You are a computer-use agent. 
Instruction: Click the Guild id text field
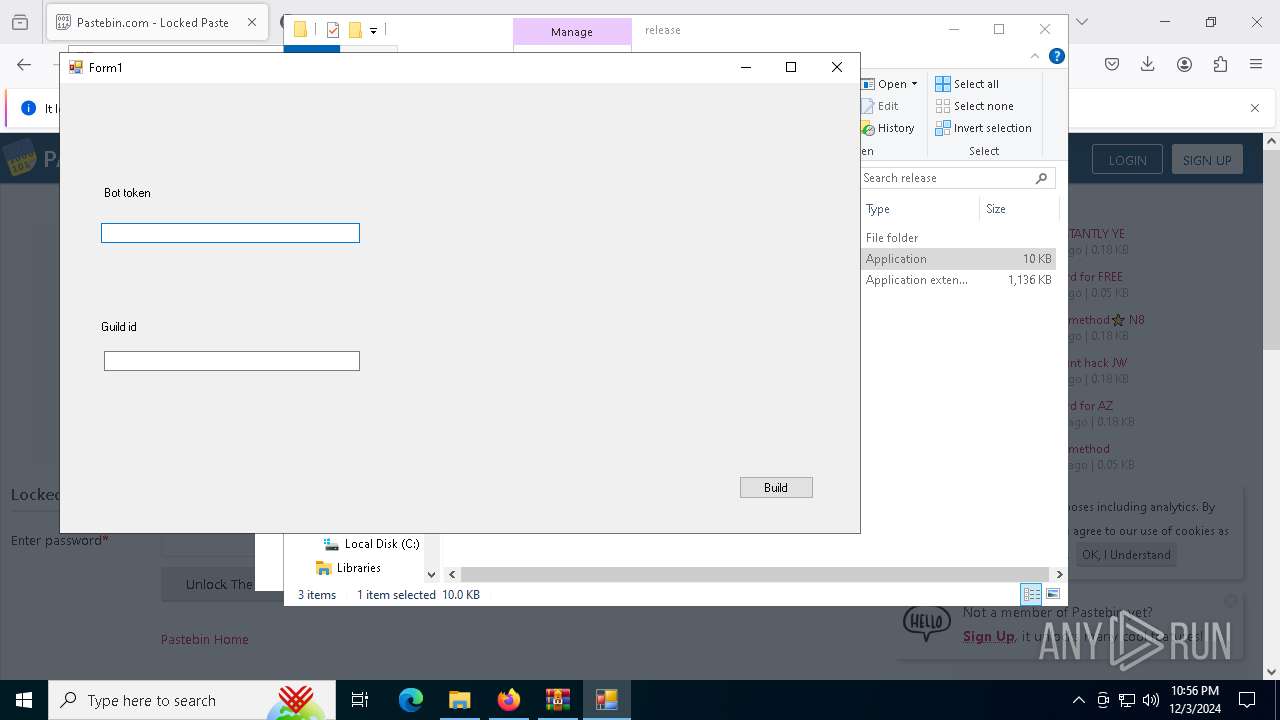click(x=232, y=361)
